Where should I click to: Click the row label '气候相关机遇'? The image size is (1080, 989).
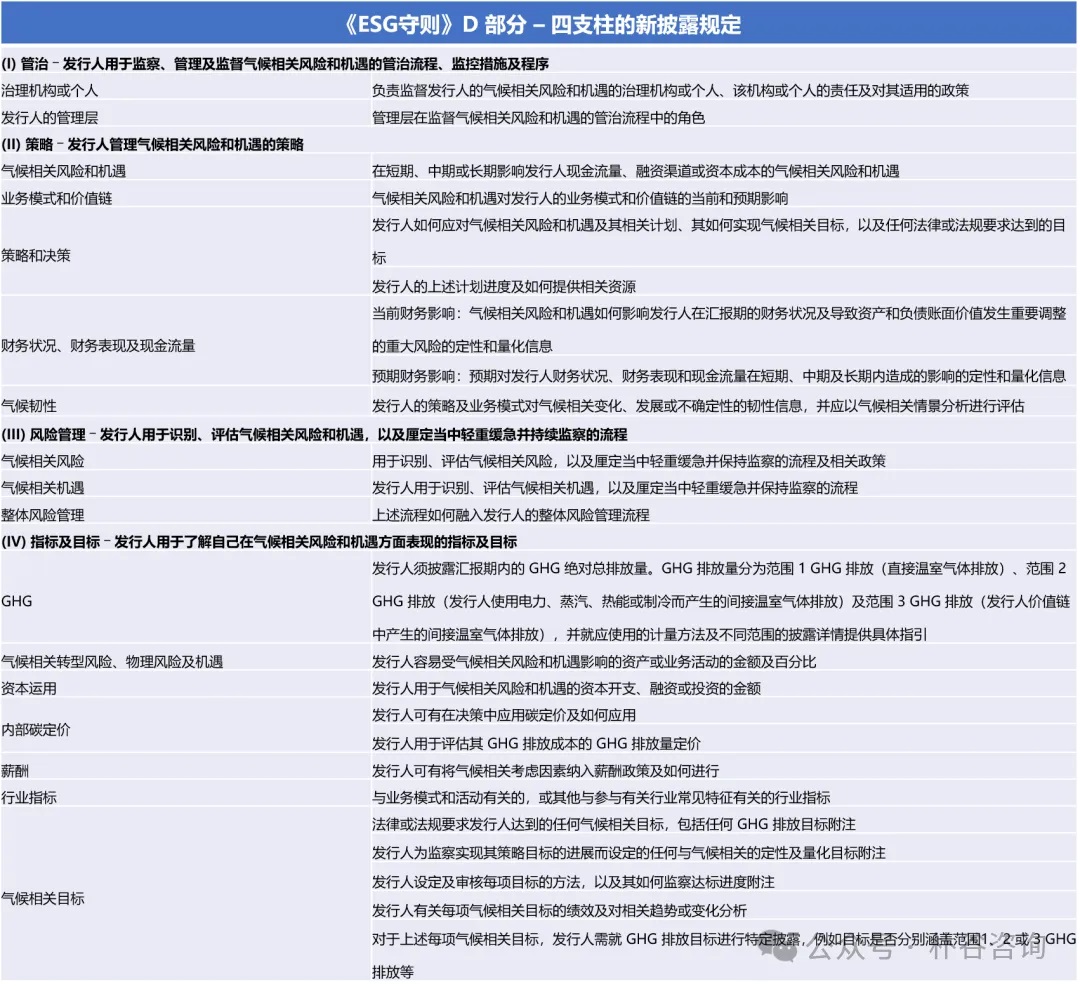(x=43, y=488)
